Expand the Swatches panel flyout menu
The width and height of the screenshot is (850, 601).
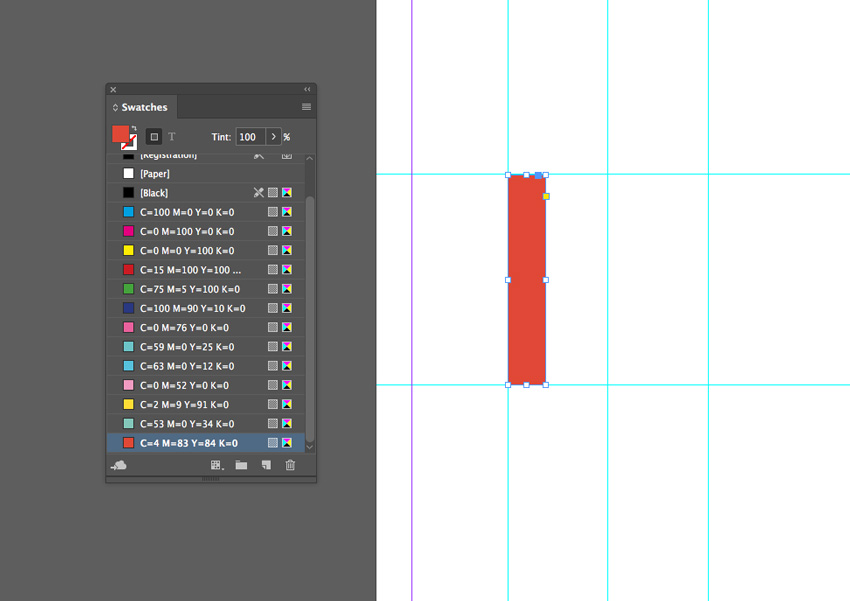tap(306, 107)
